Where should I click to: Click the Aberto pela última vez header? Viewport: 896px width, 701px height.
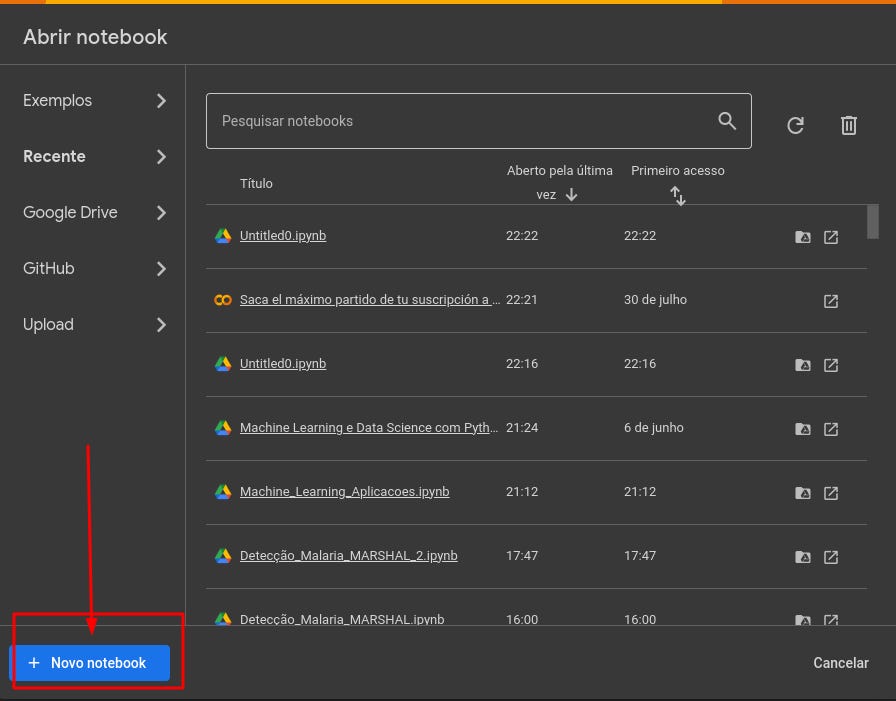(x=559, y=182)
